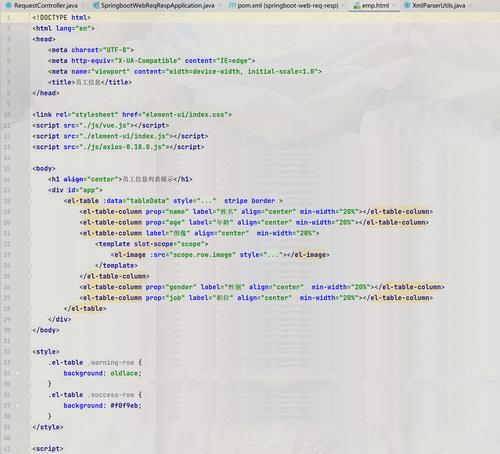Image resolution: width=500 pixels, height=454 pixels.
Task: Click the XmlParserUtils.java class icon
Action: (x=407, y=5)
